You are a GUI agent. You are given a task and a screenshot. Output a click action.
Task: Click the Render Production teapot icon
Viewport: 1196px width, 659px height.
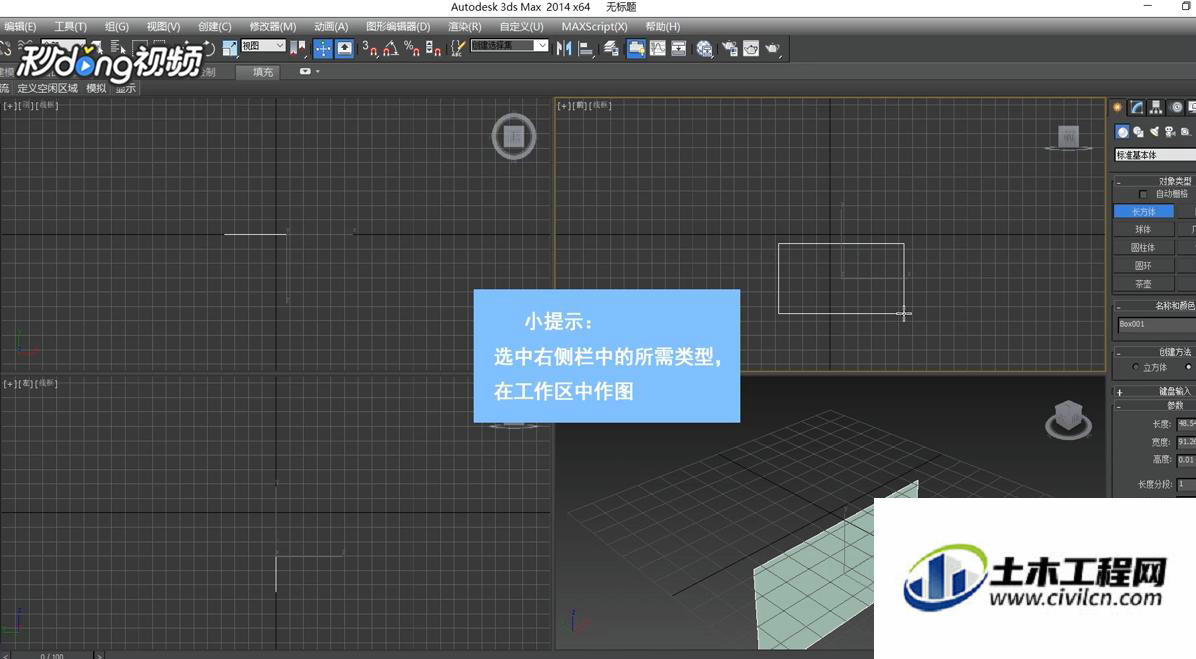point(773,49)
